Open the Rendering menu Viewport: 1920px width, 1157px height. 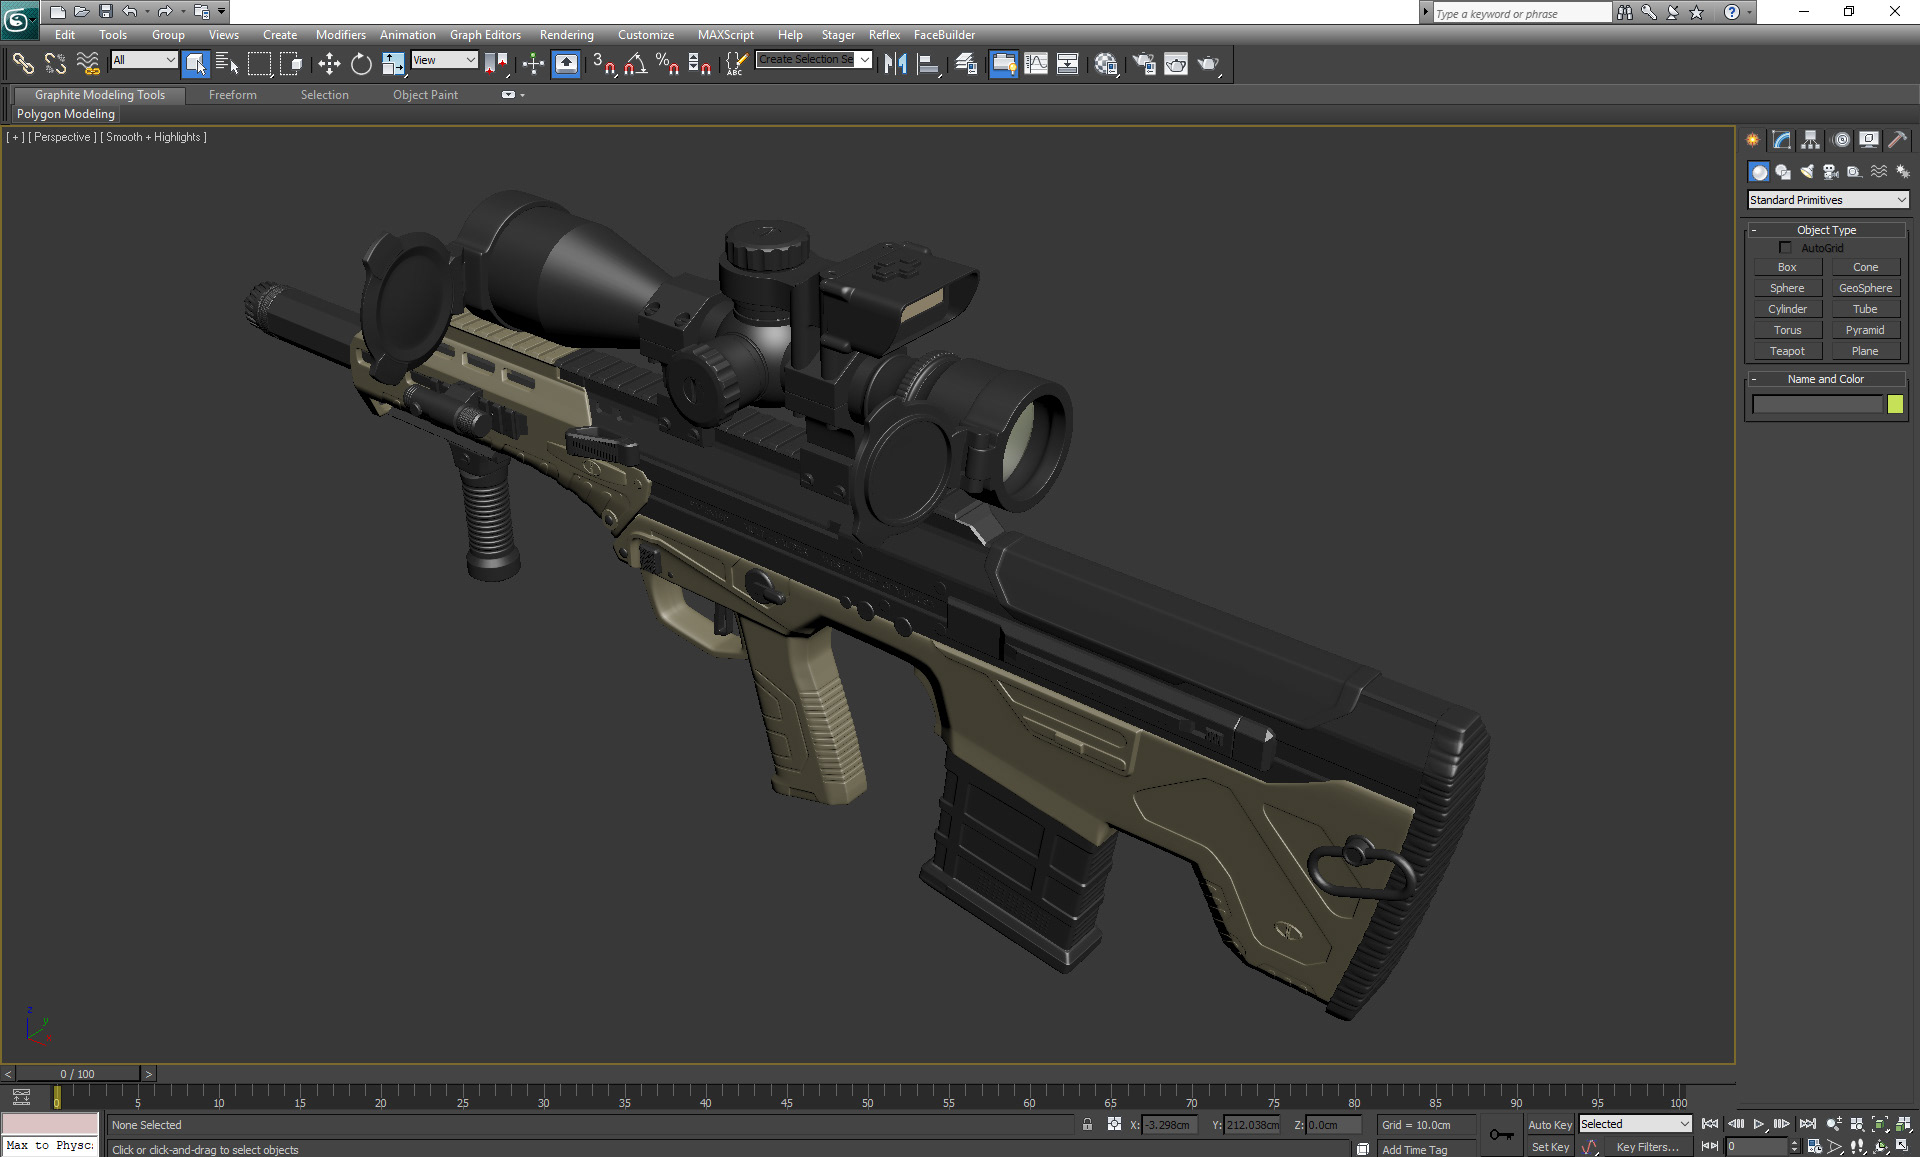coord(566,34)
